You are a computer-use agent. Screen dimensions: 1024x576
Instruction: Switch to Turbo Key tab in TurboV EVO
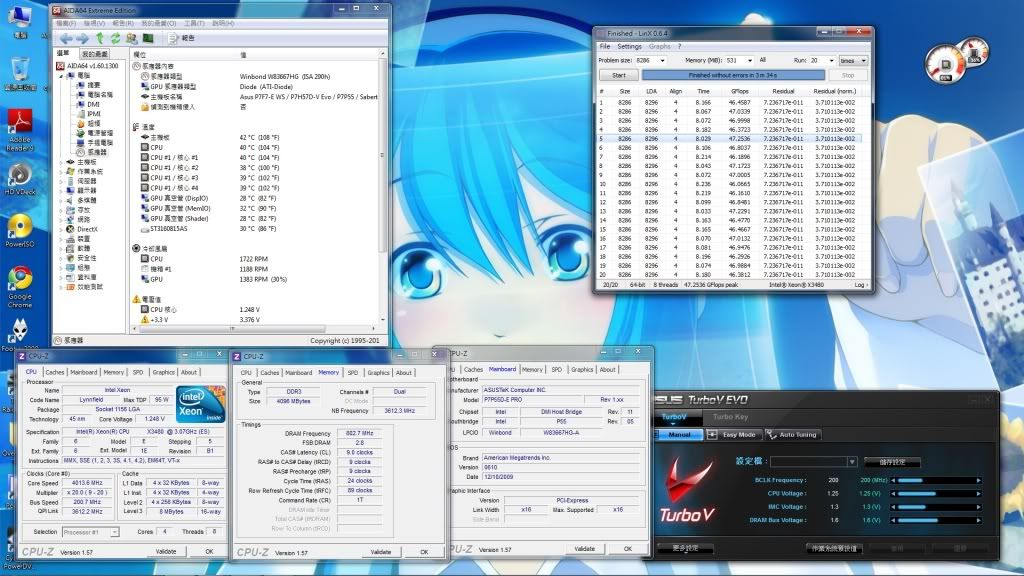pos(730,417)
